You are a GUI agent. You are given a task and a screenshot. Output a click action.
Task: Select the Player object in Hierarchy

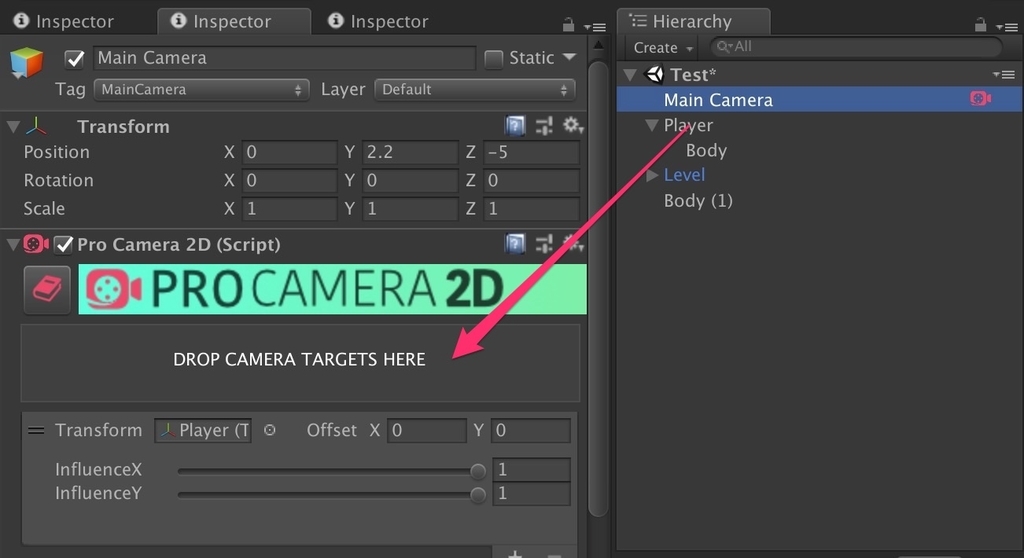pyautogui.click(x=688, y=125)
